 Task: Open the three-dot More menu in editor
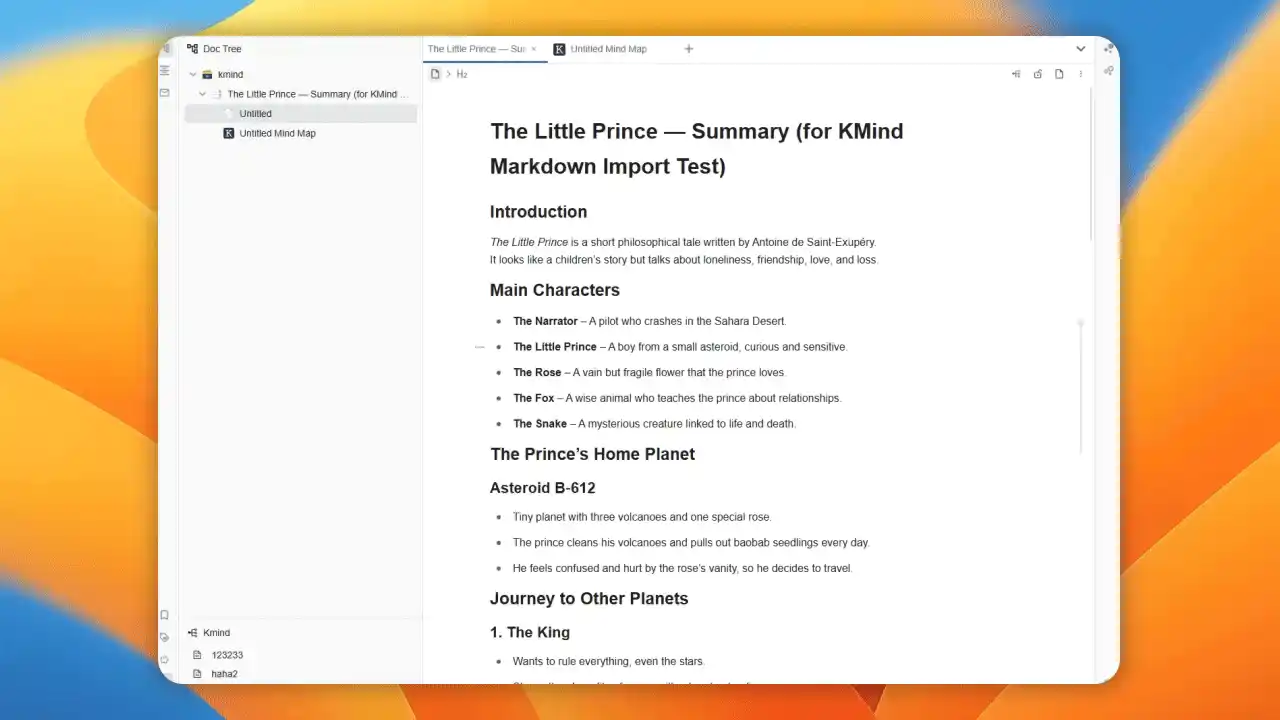(x=1081, y=74)
